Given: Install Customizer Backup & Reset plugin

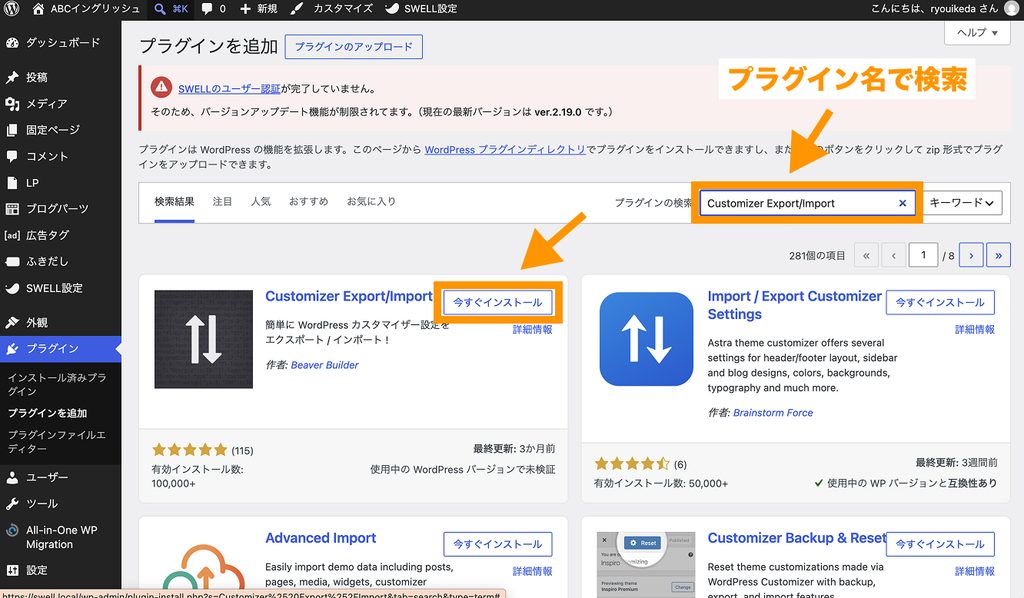Looking at the screenshot, I should point(940,544).
